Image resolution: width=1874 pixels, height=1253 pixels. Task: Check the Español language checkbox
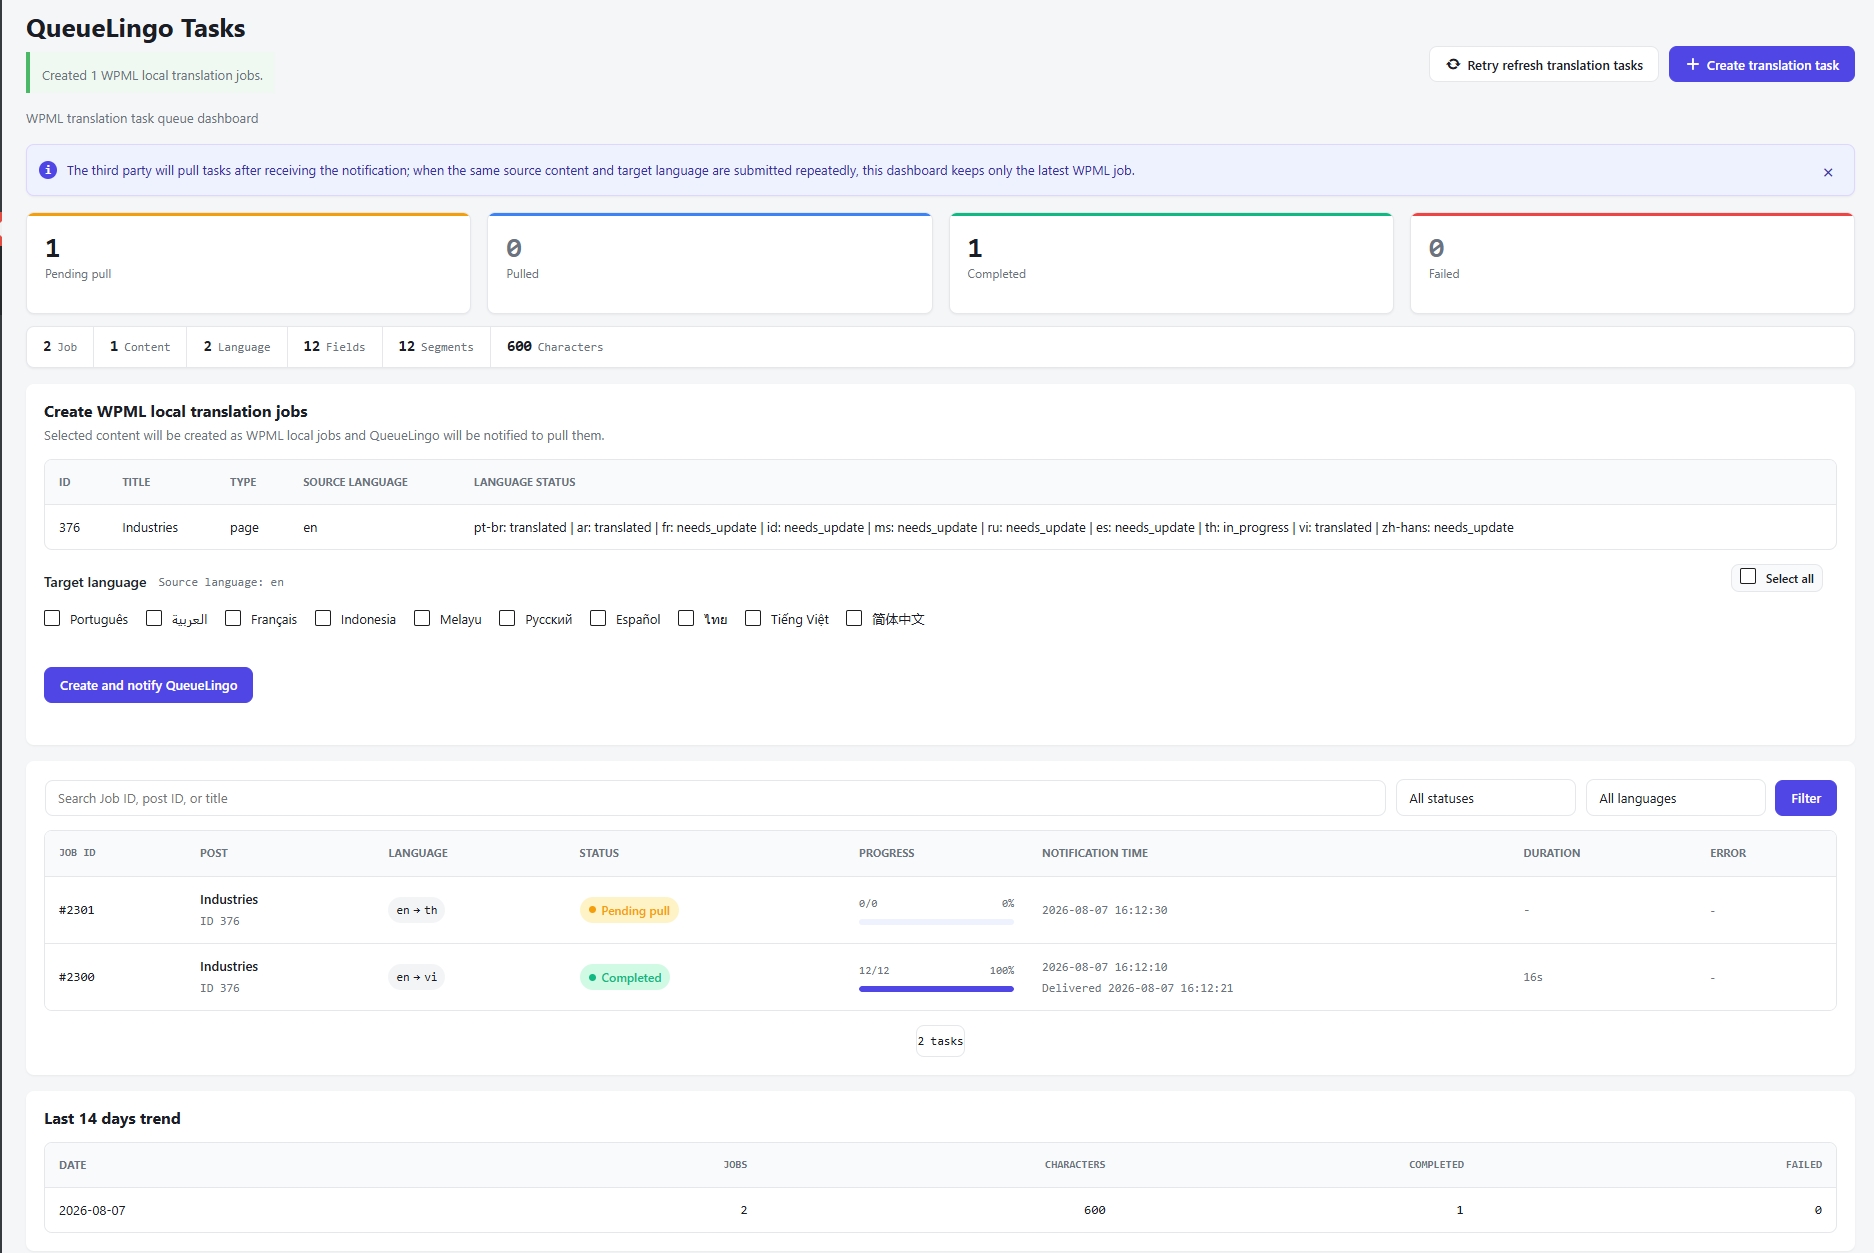click(x=598, y=618)
